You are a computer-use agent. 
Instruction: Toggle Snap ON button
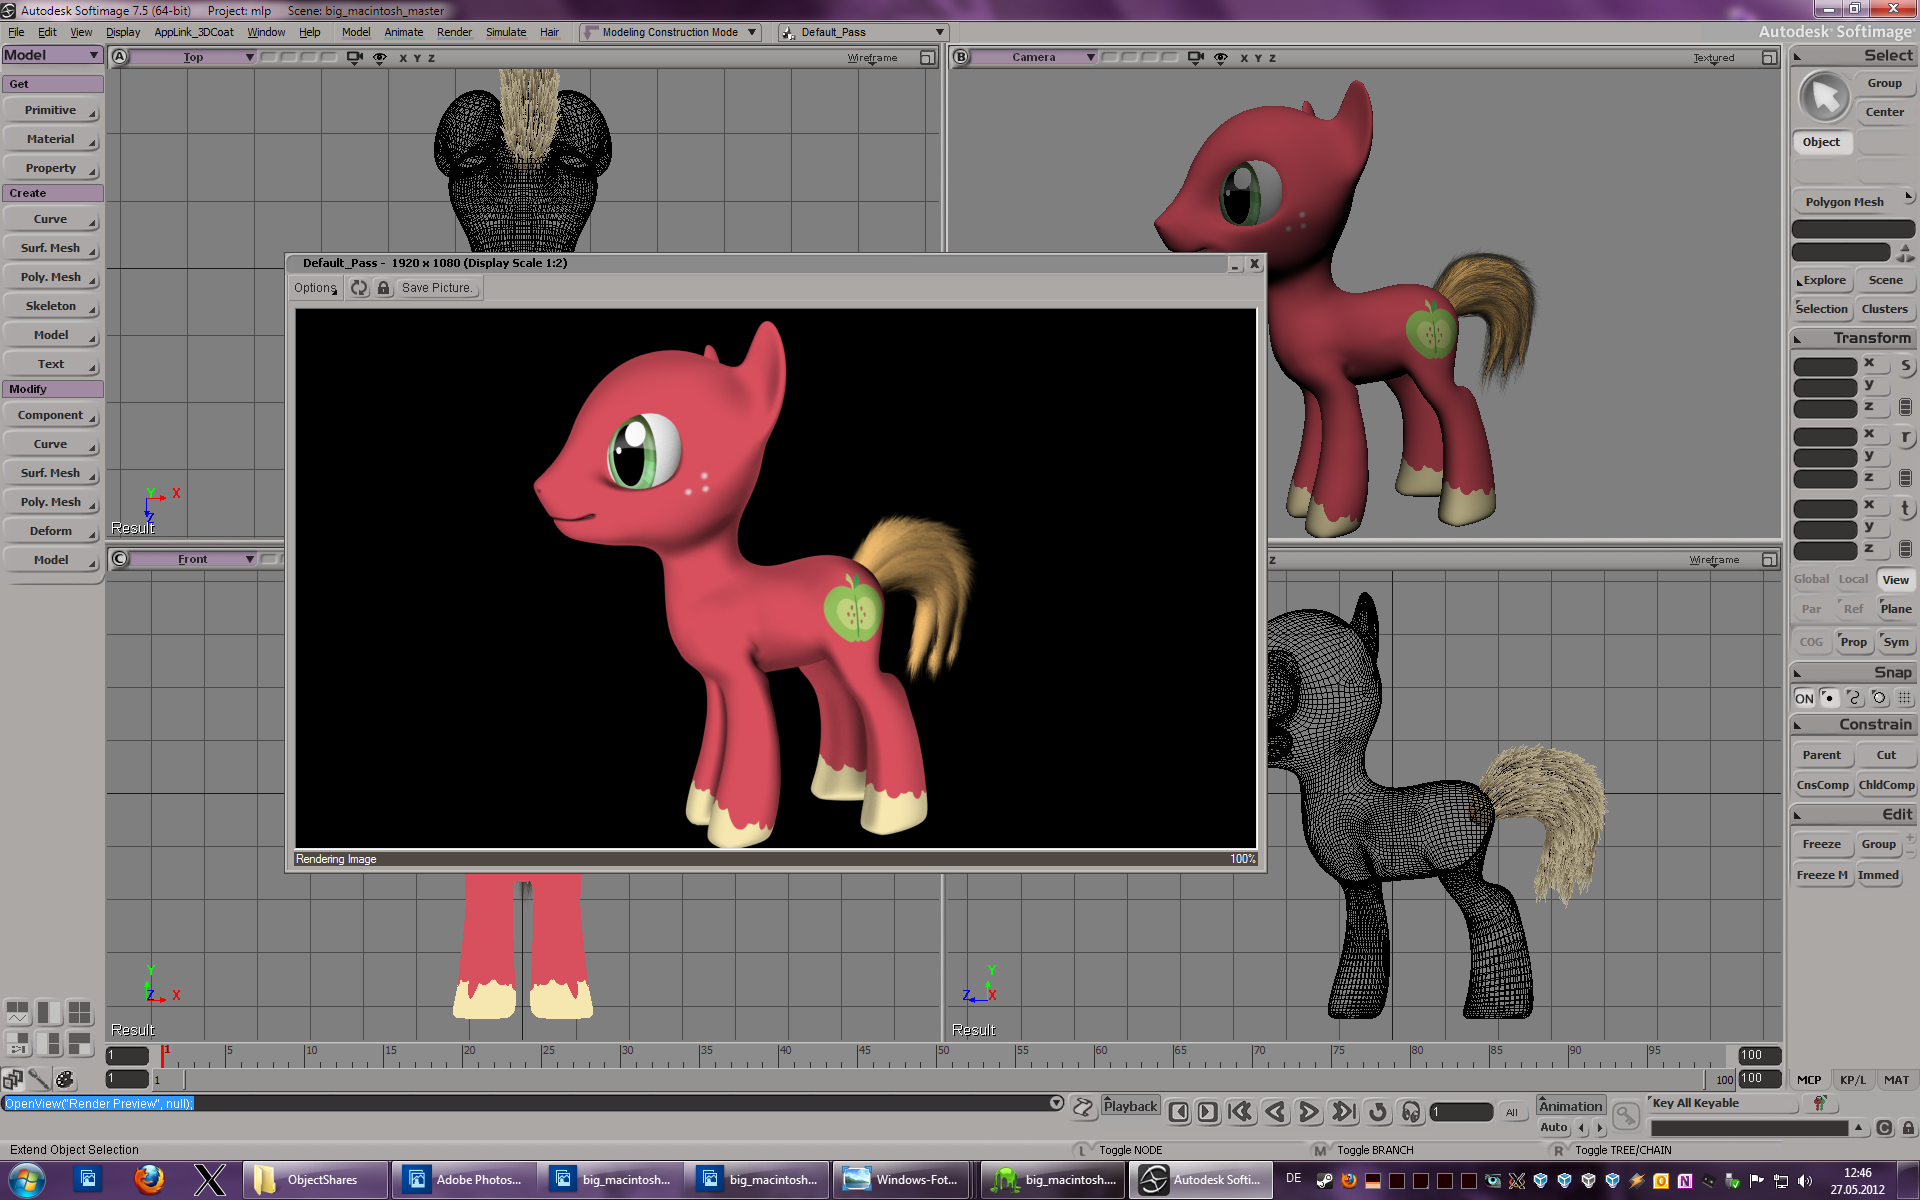coord(1803,698)
